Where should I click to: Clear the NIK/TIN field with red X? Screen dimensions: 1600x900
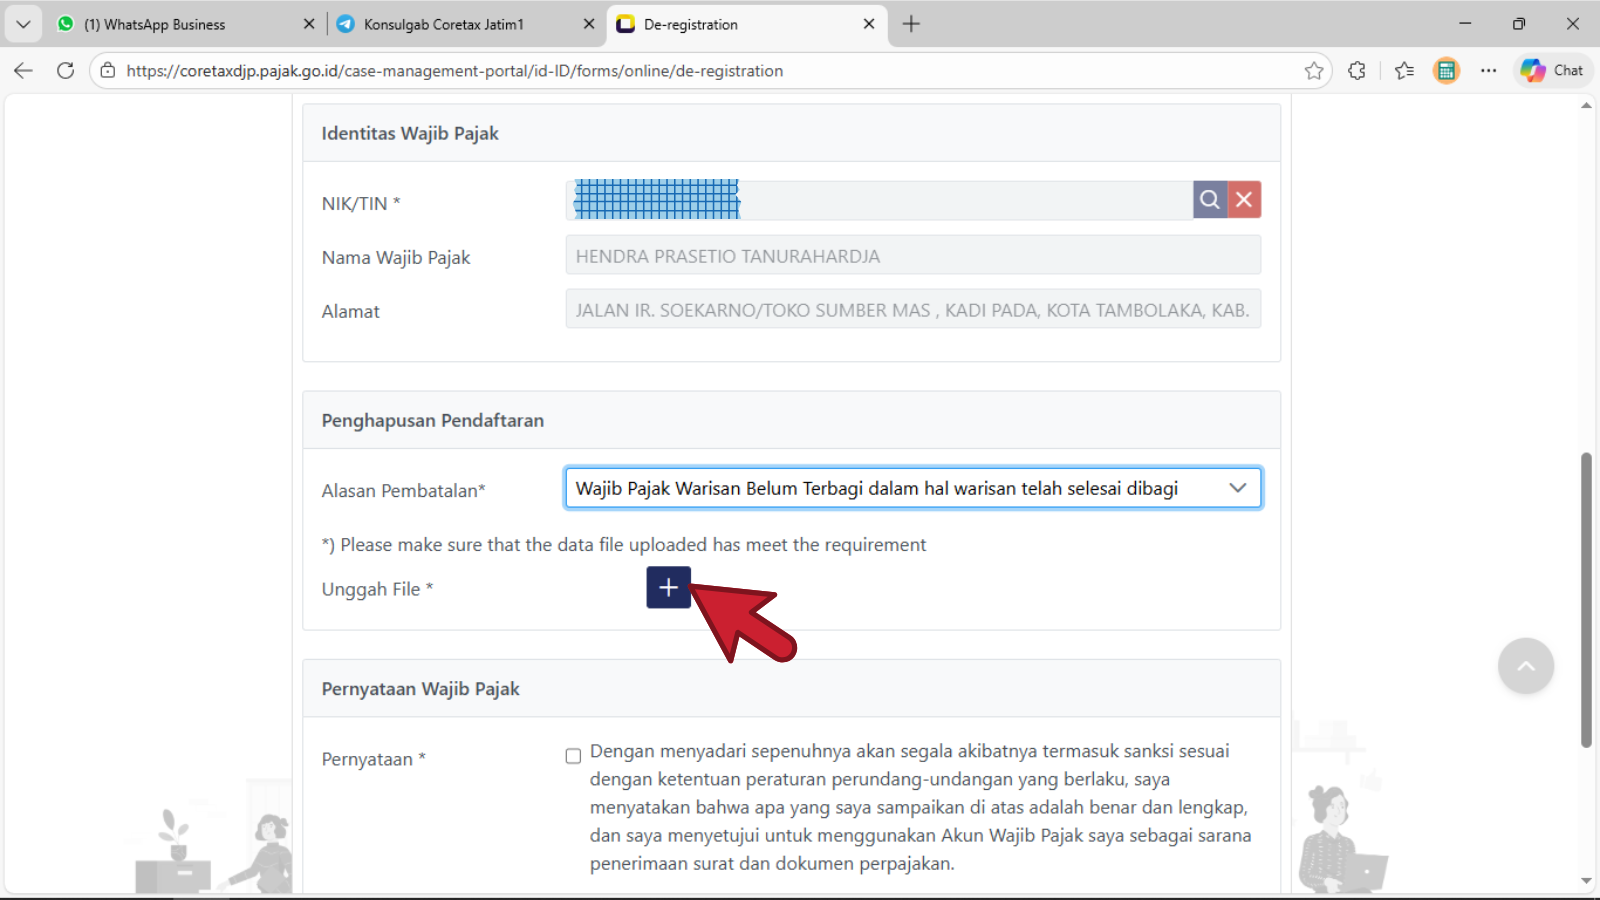1244,200
